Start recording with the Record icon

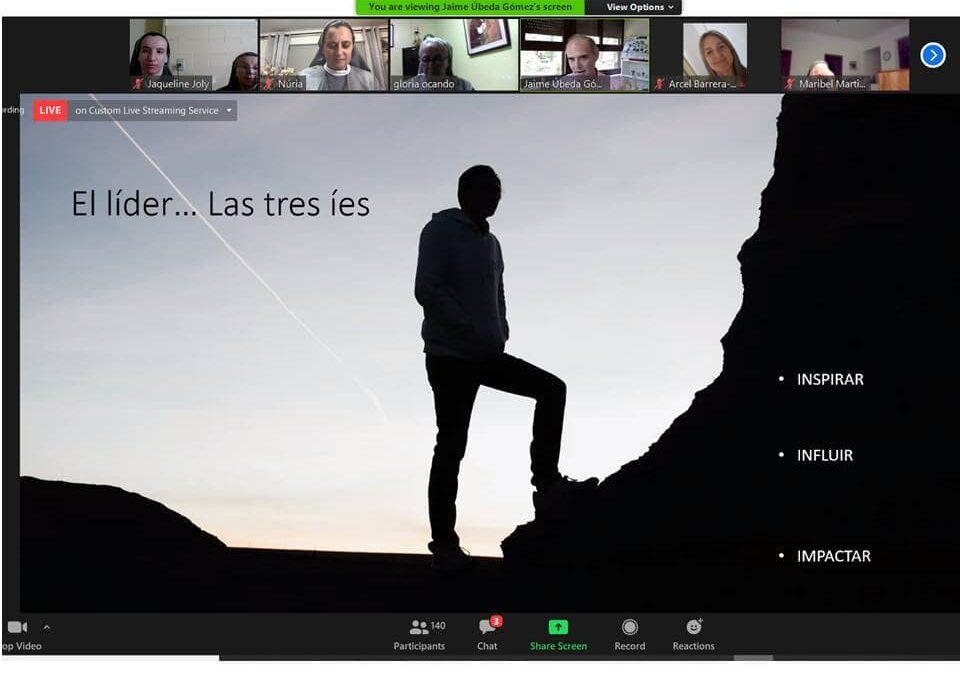coord(629,627)
